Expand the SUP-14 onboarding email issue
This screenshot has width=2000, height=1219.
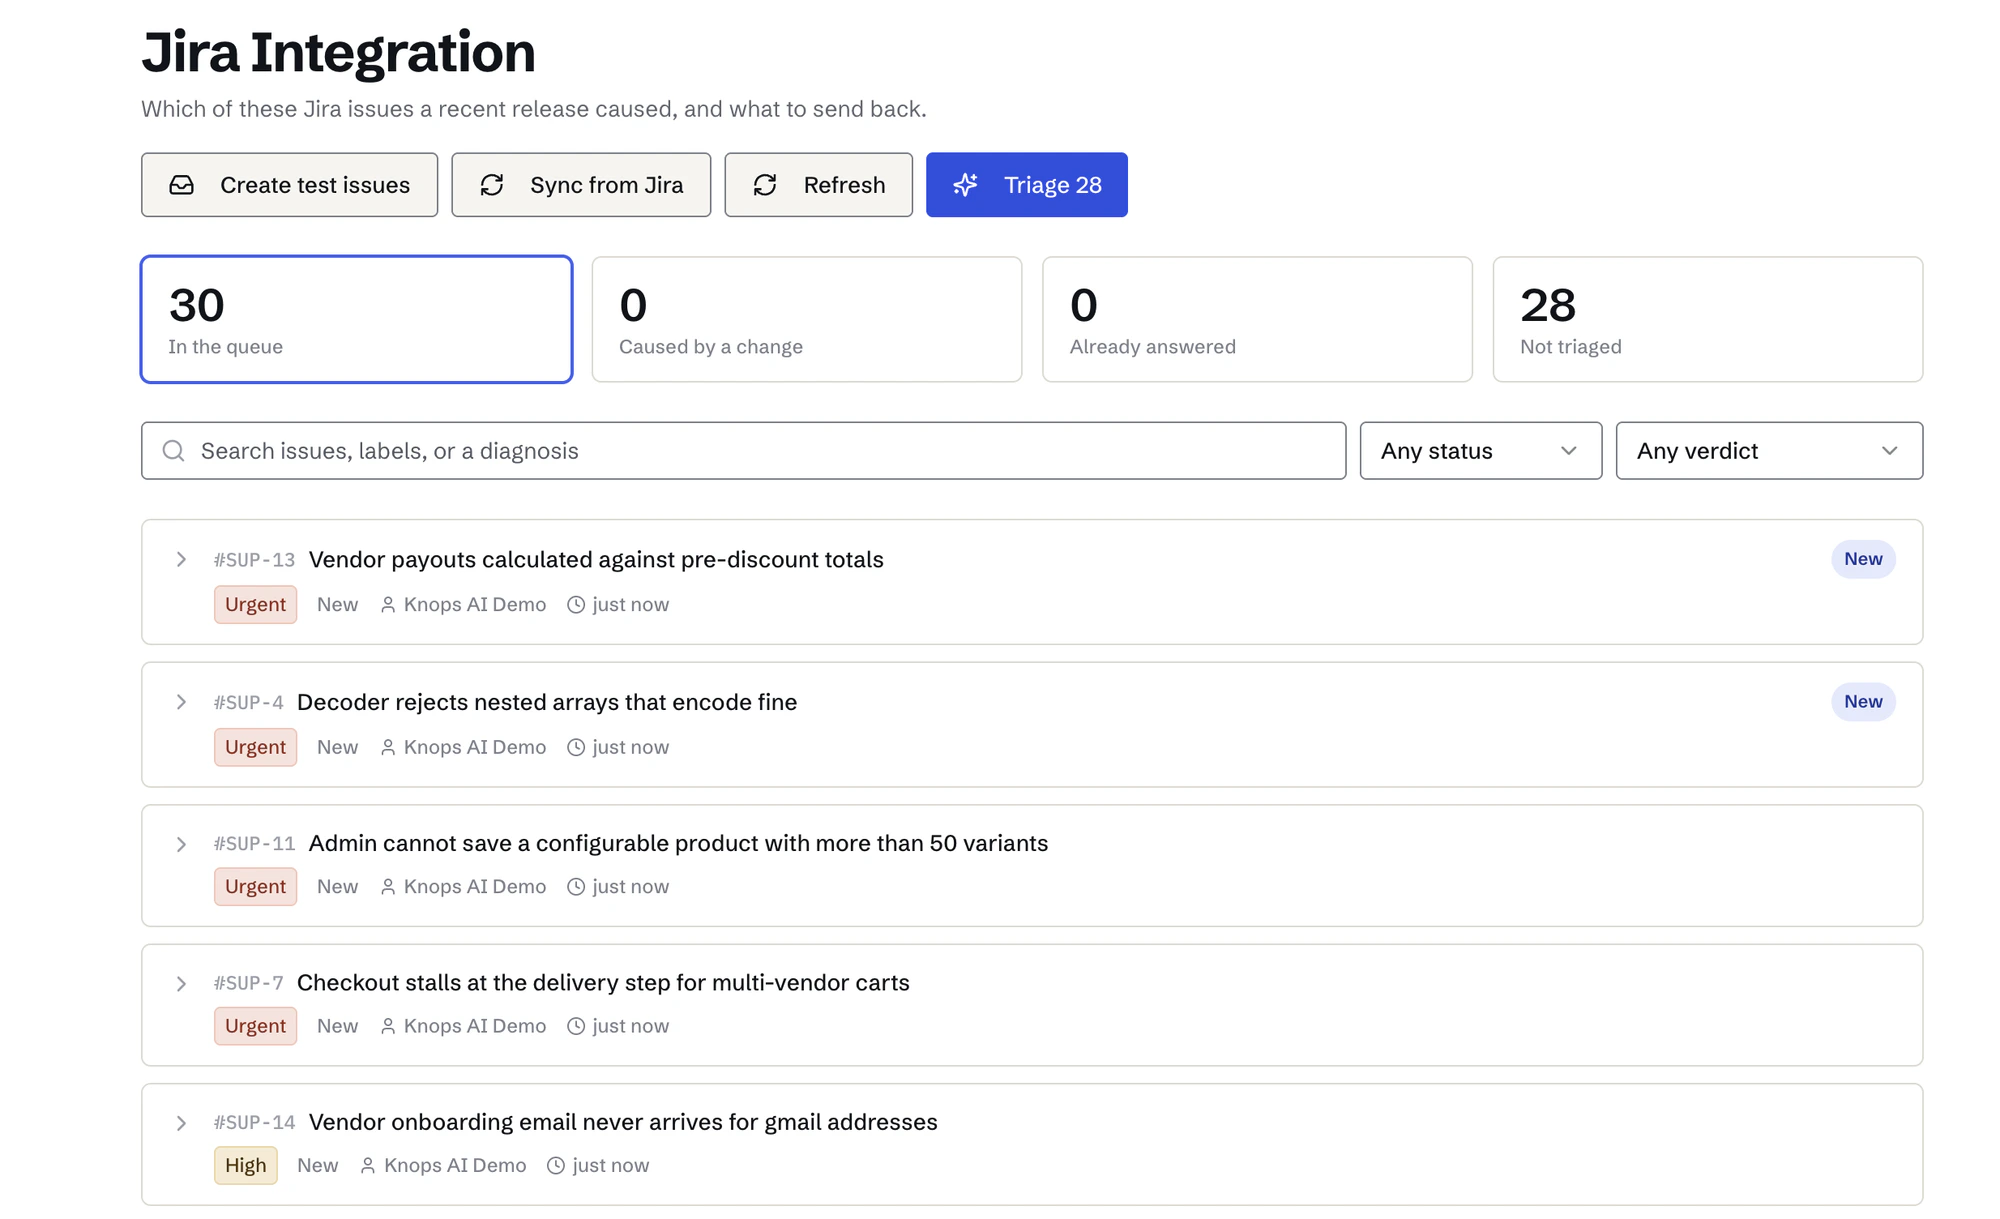tap(181, 1123)
